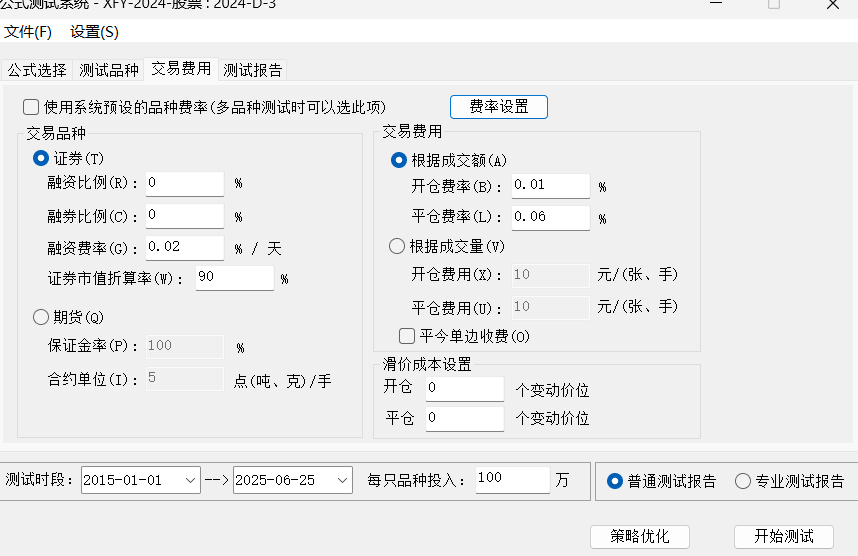858x556 pixels.
Task: Click the 证券市值折算率(W) input field
Action: 234,278
